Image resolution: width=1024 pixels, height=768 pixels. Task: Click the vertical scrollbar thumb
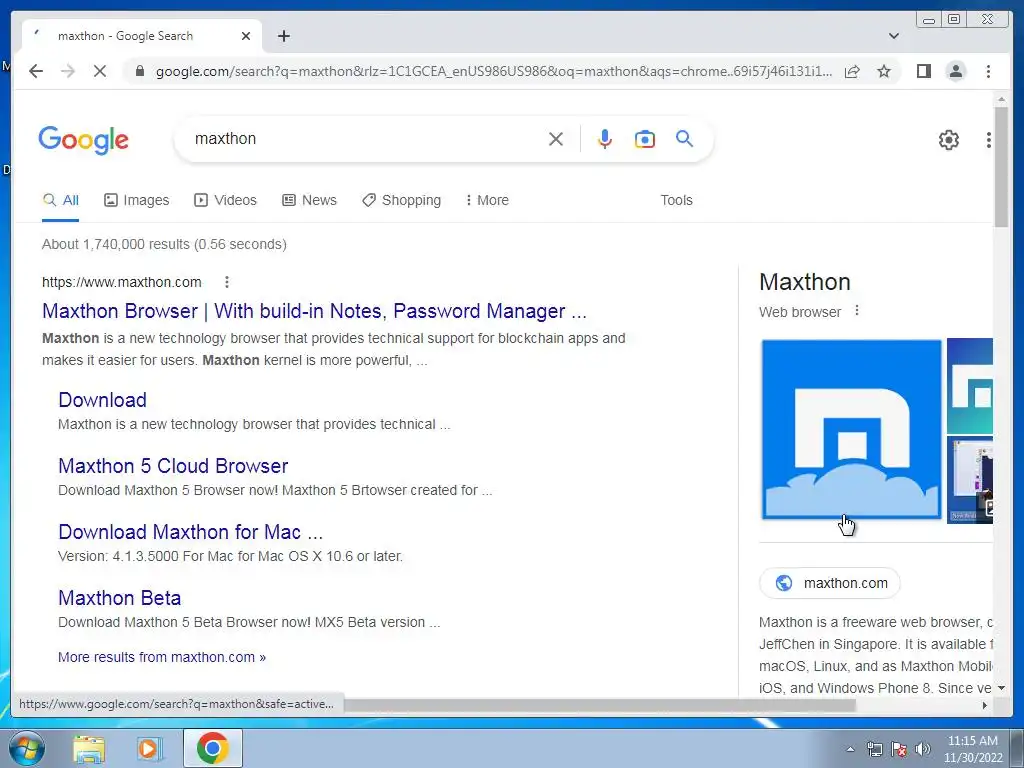click(x=1001, y=167)
